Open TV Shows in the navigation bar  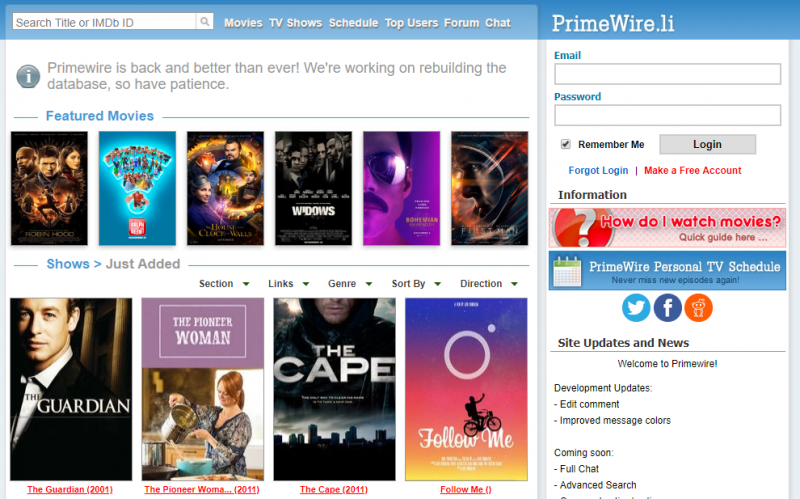(x=295, y=23)
